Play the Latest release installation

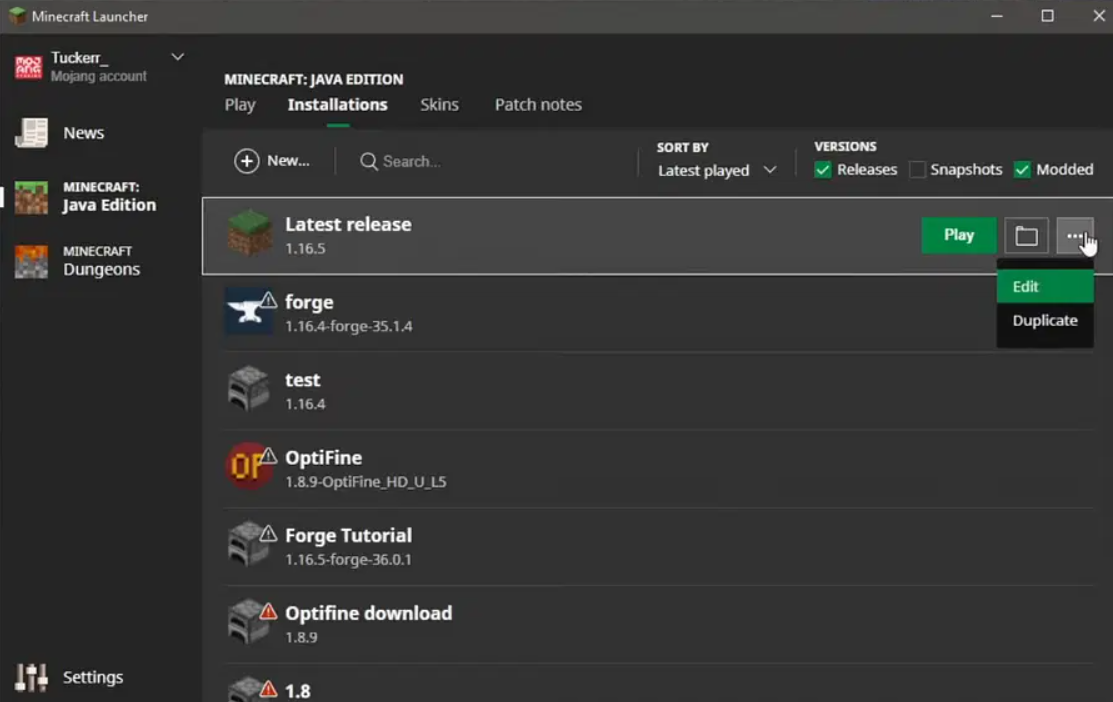point(959,235)
